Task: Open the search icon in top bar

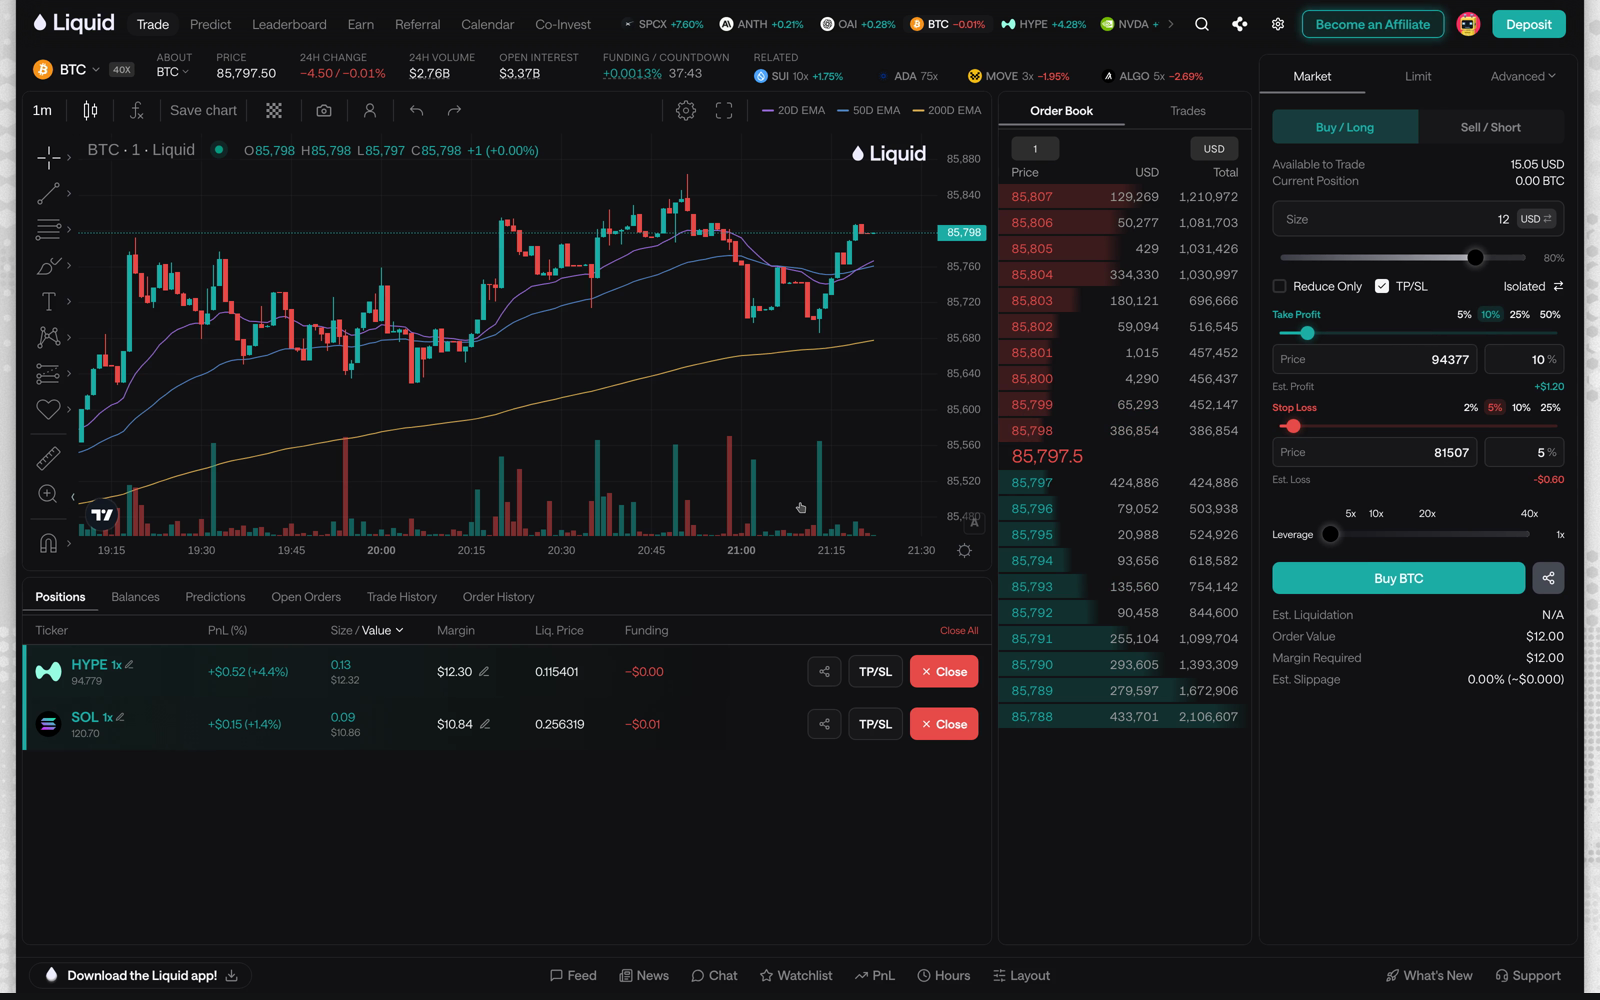Action: 1202,24
